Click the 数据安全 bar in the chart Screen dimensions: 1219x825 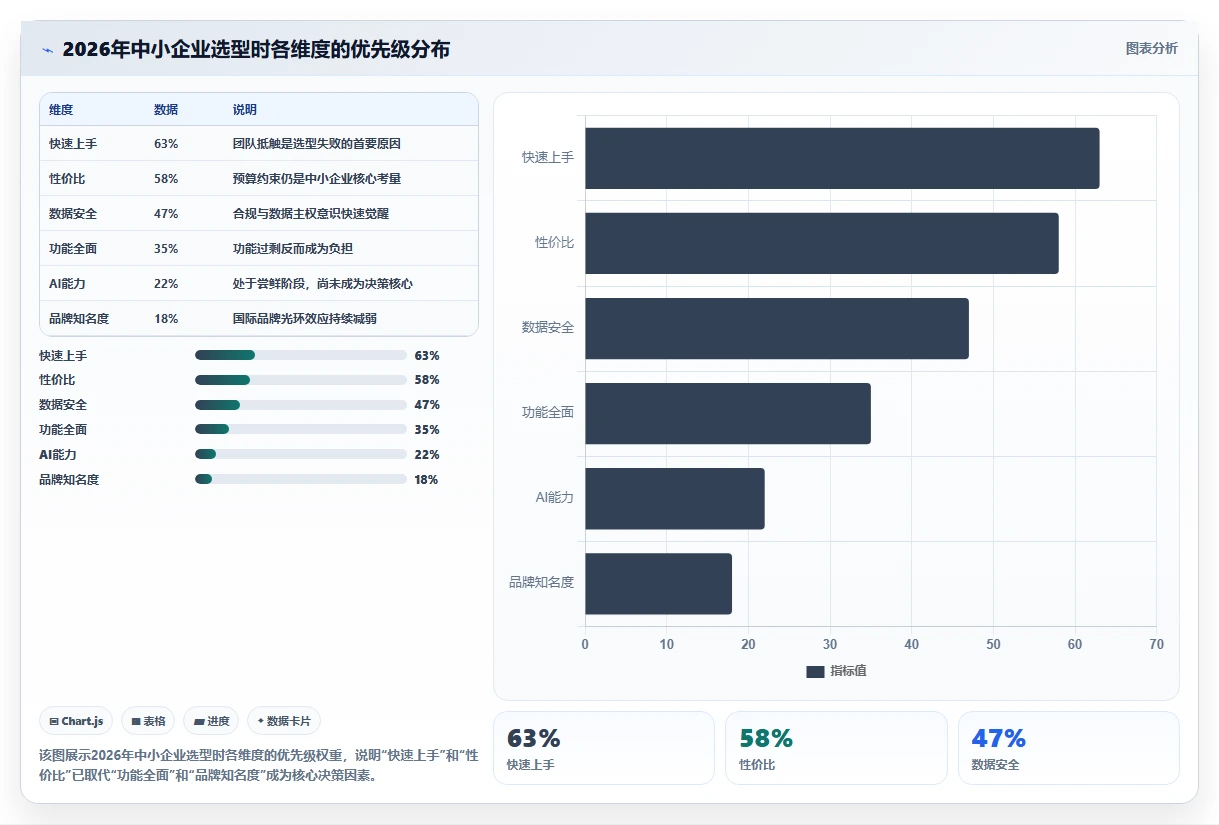coord(777,328)
